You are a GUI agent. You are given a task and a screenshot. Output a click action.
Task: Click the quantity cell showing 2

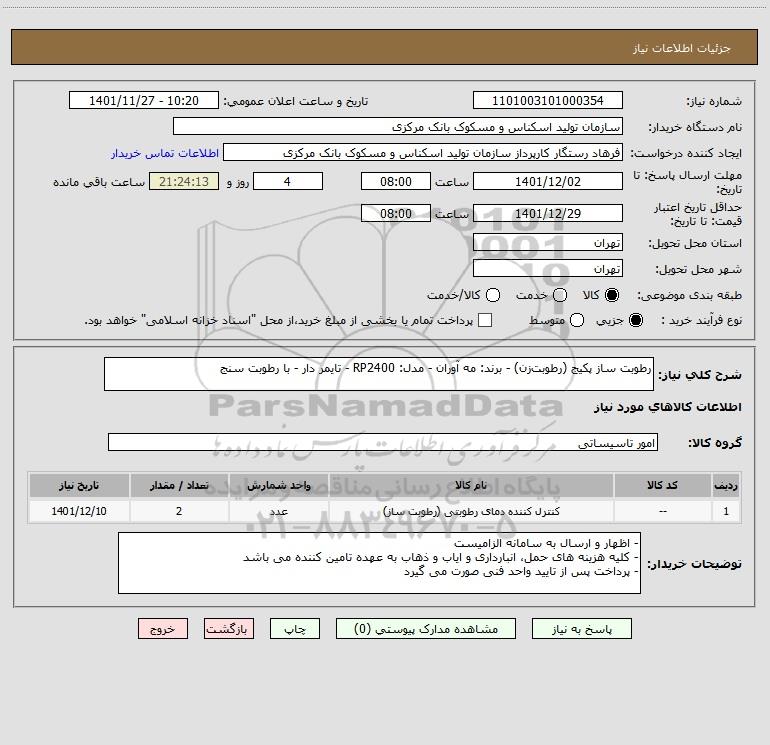click(x=179, y=511)
